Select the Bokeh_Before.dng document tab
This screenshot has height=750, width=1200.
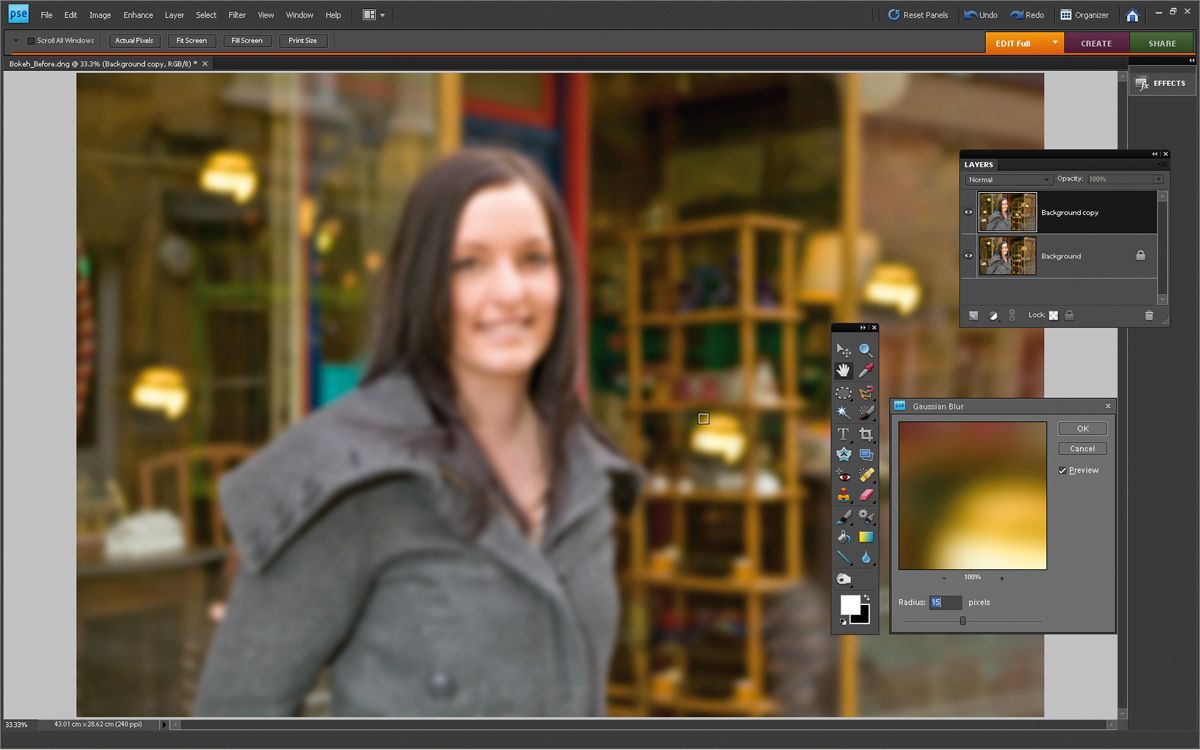100,63
